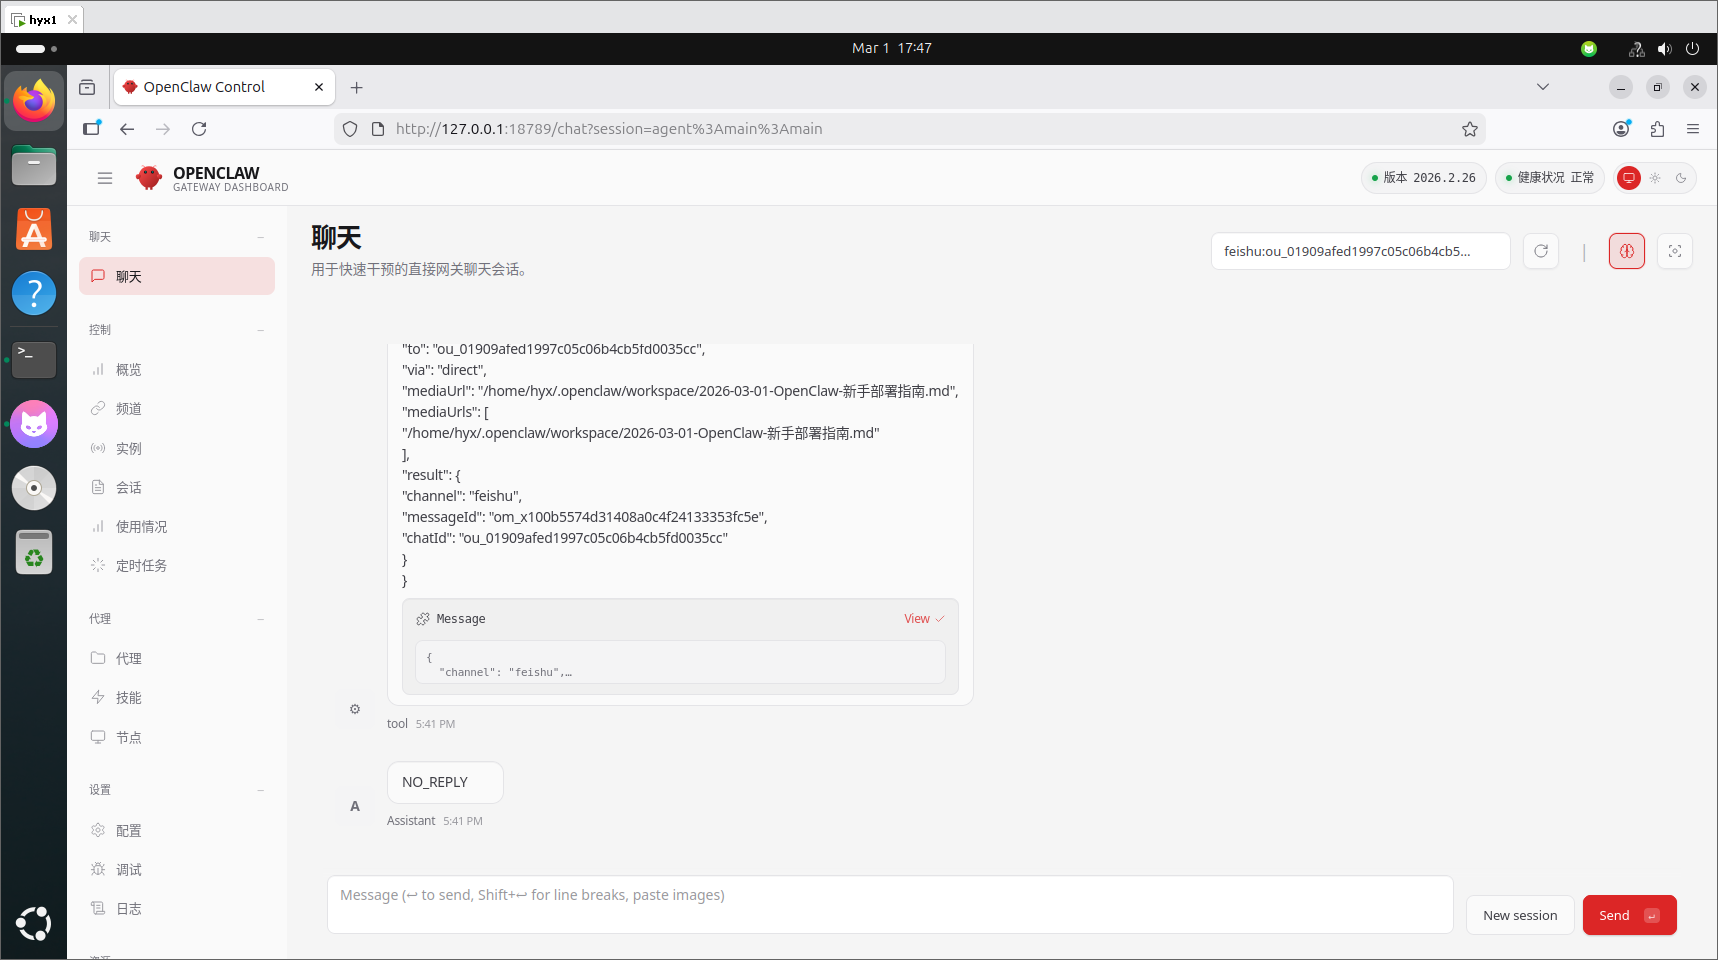Start a New session
Screen dimensions: 1718x960
[x=1520, y=915]
